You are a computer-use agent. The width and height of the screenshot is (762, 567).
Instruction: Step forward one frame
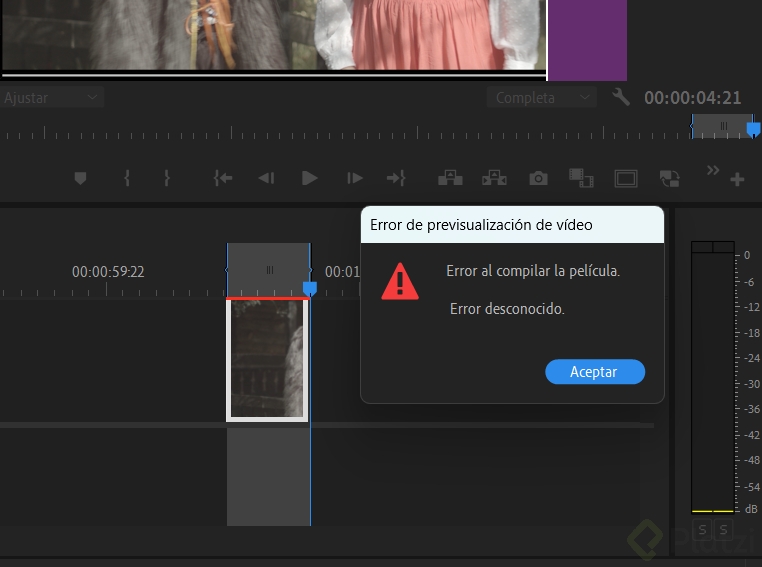(354, 178)
